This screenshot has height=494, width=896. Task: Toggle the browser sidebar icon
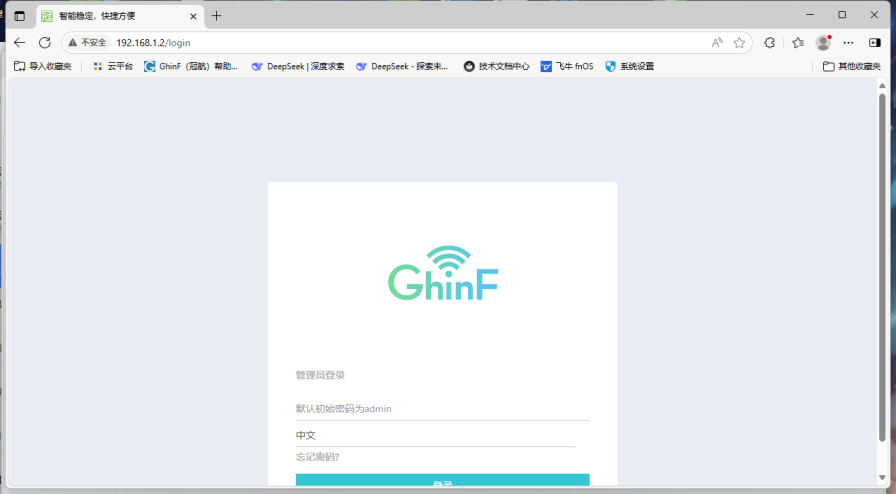click(x=875, y=42)
